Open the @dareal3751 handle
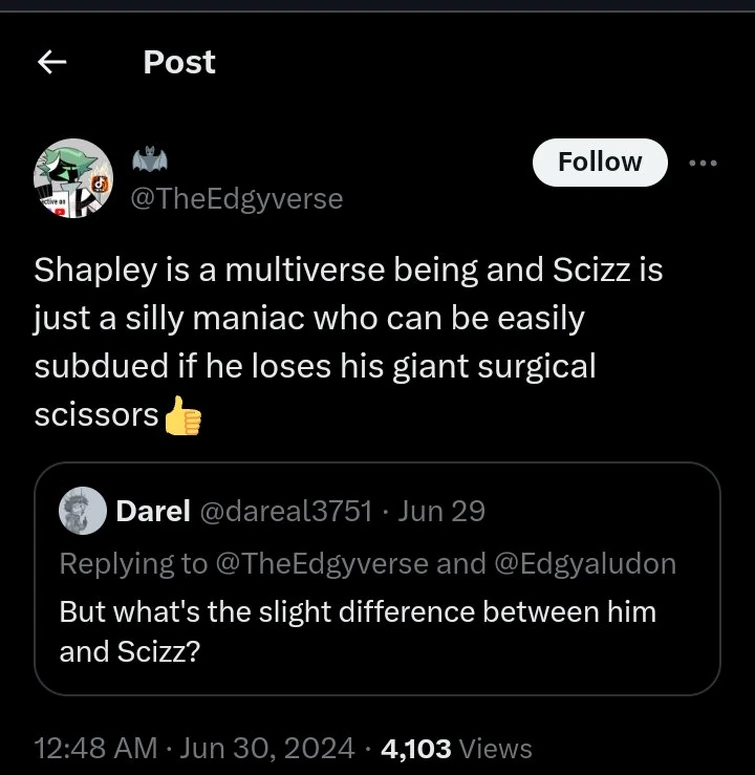Viewport: 755px width, 775px height. coord(285,511)
